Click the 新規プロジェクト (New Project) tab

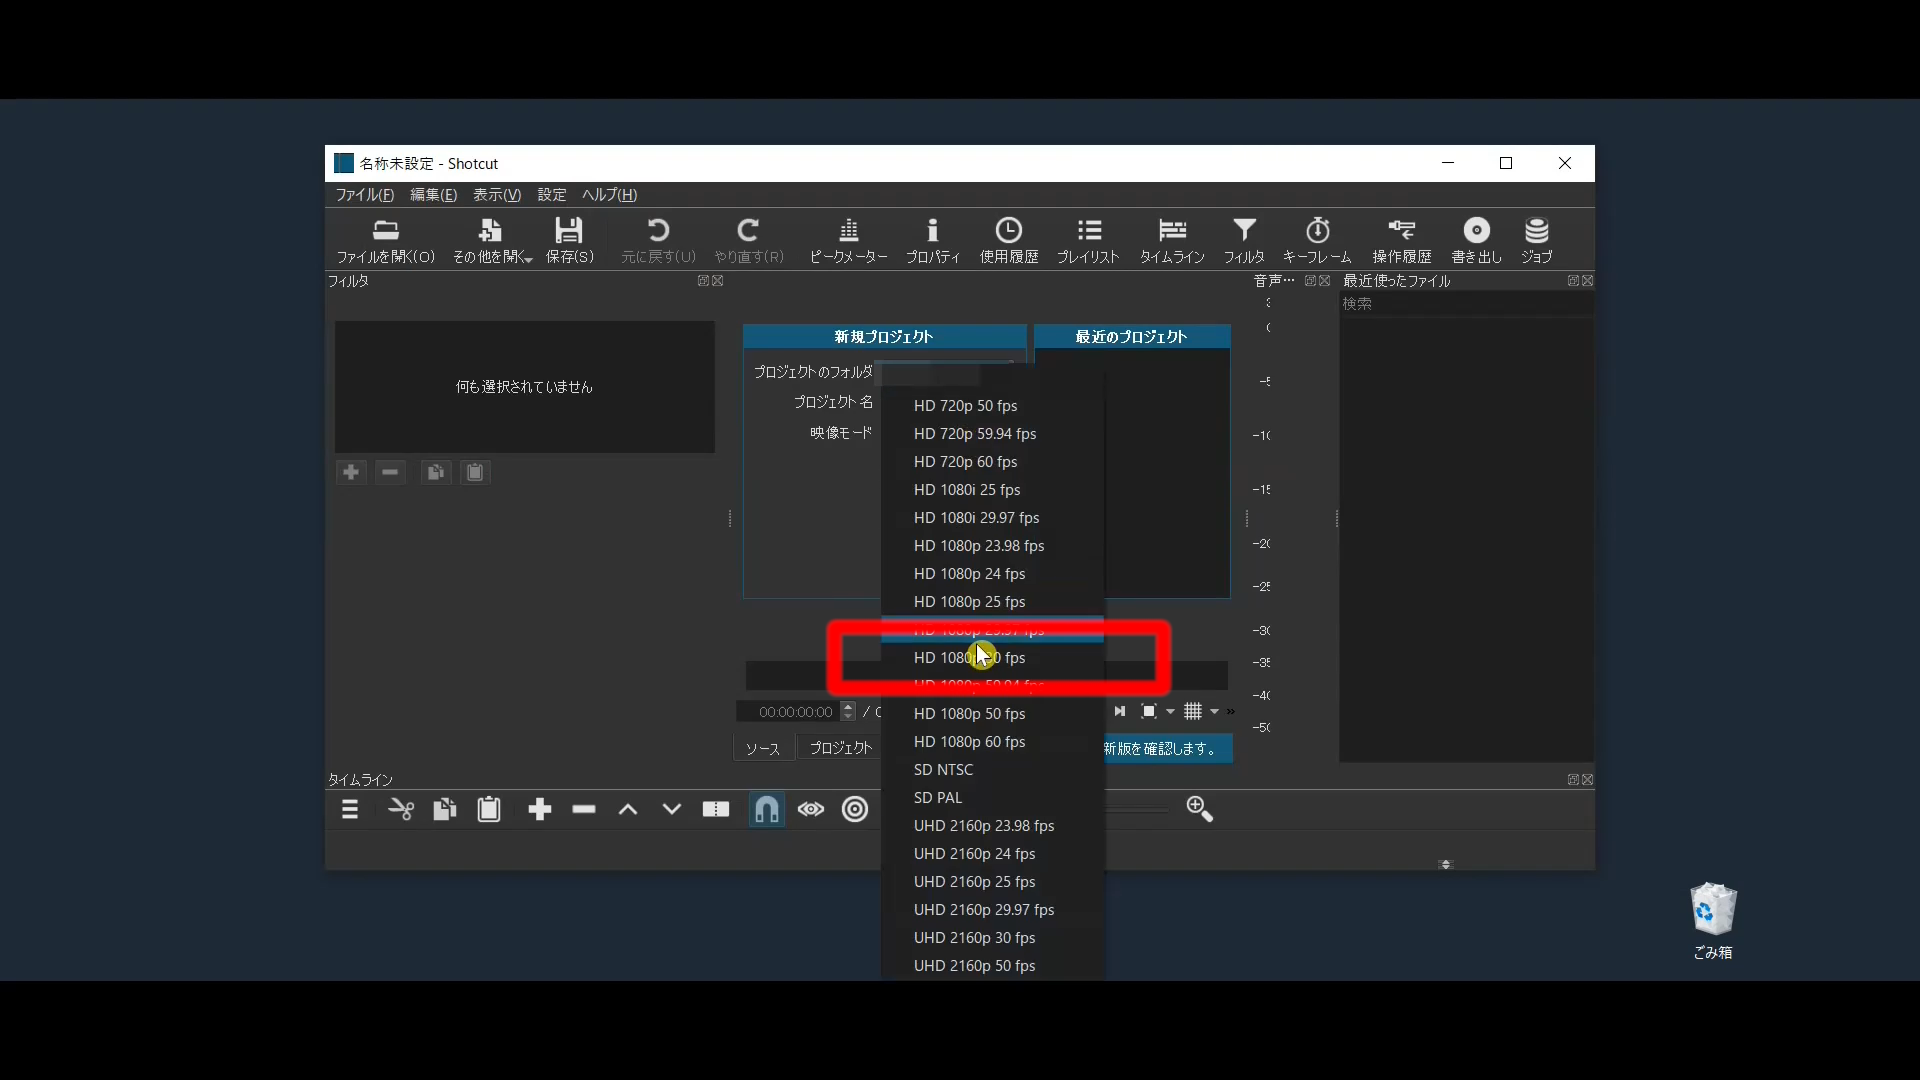[x=884, y=336]
